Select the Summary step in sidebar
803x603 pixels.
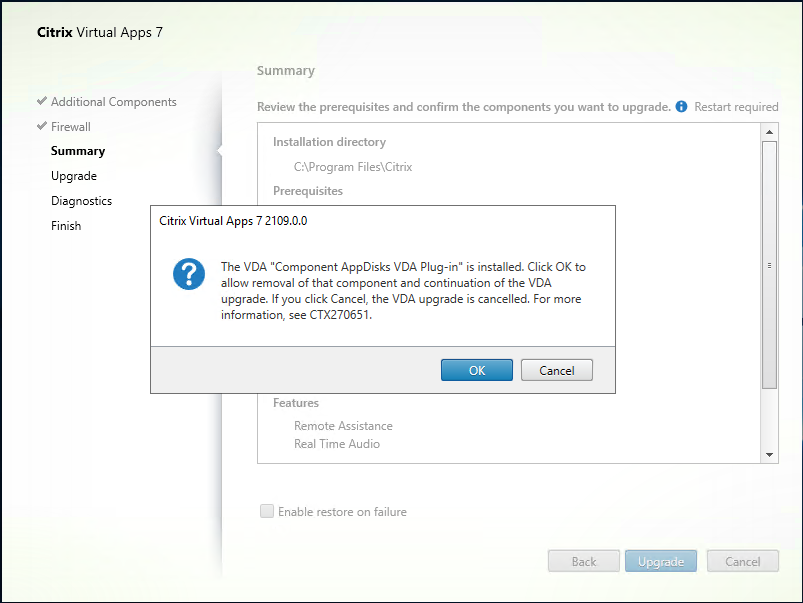tap(78, 151)
